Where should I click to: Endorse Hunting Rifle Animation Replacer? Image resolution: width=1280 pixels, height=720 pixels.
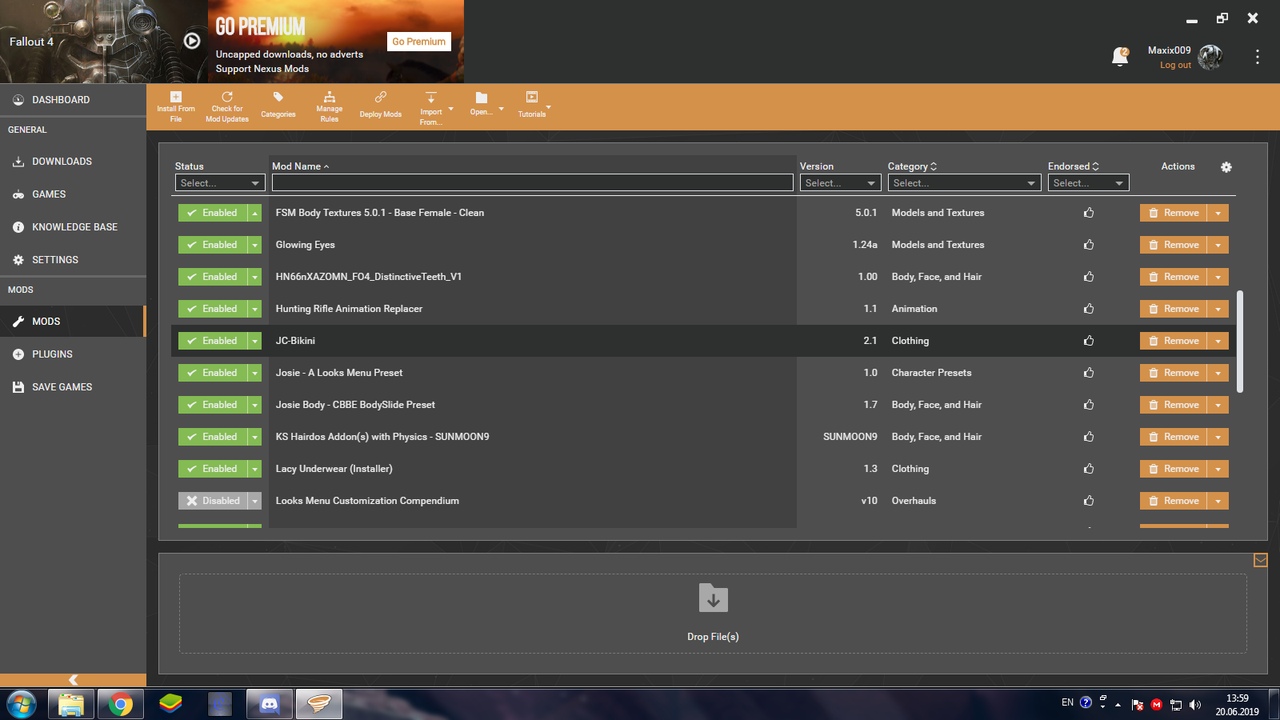click(1089, 309)
